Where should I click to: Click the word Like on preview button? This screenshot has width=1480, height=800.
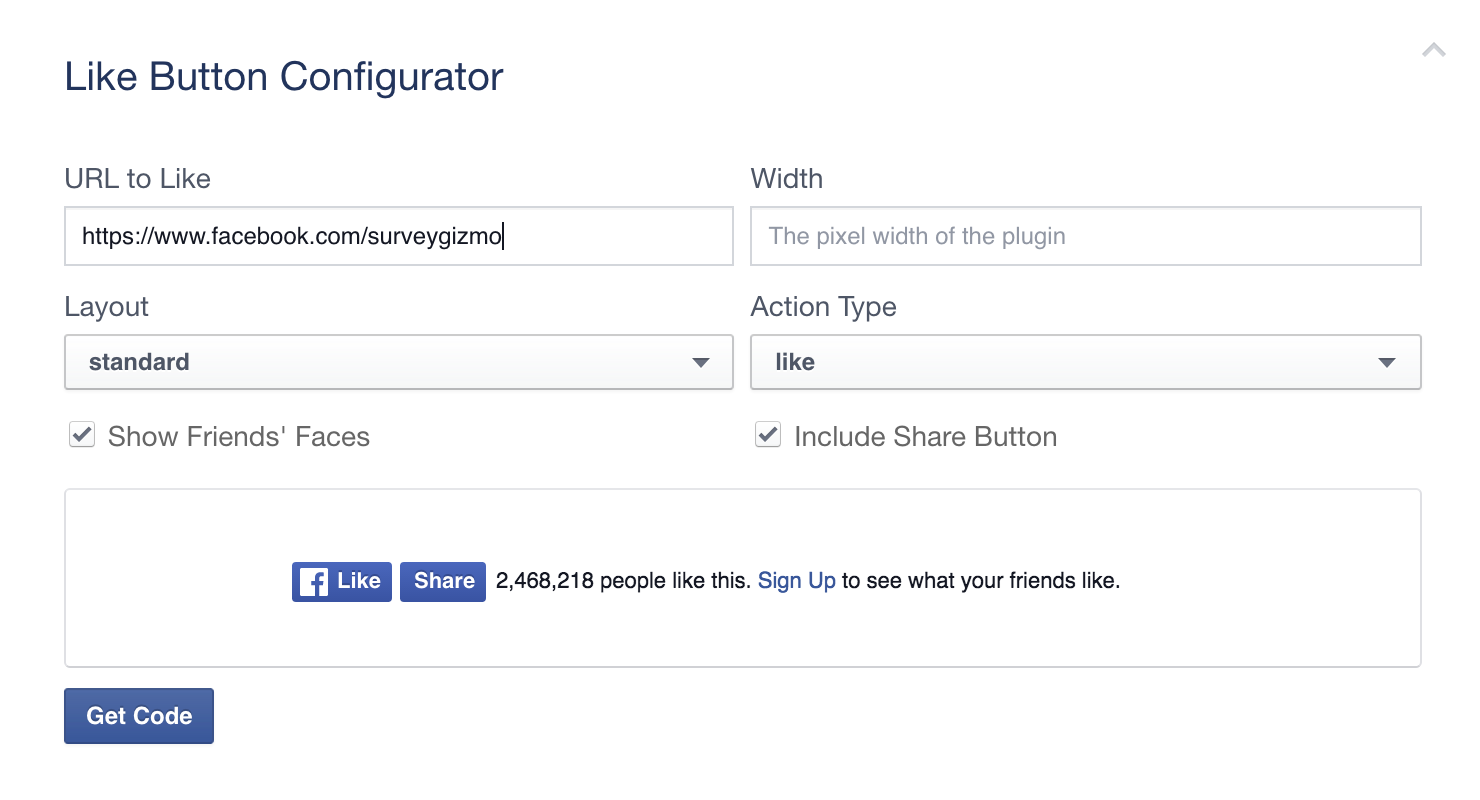pos(359,581)
